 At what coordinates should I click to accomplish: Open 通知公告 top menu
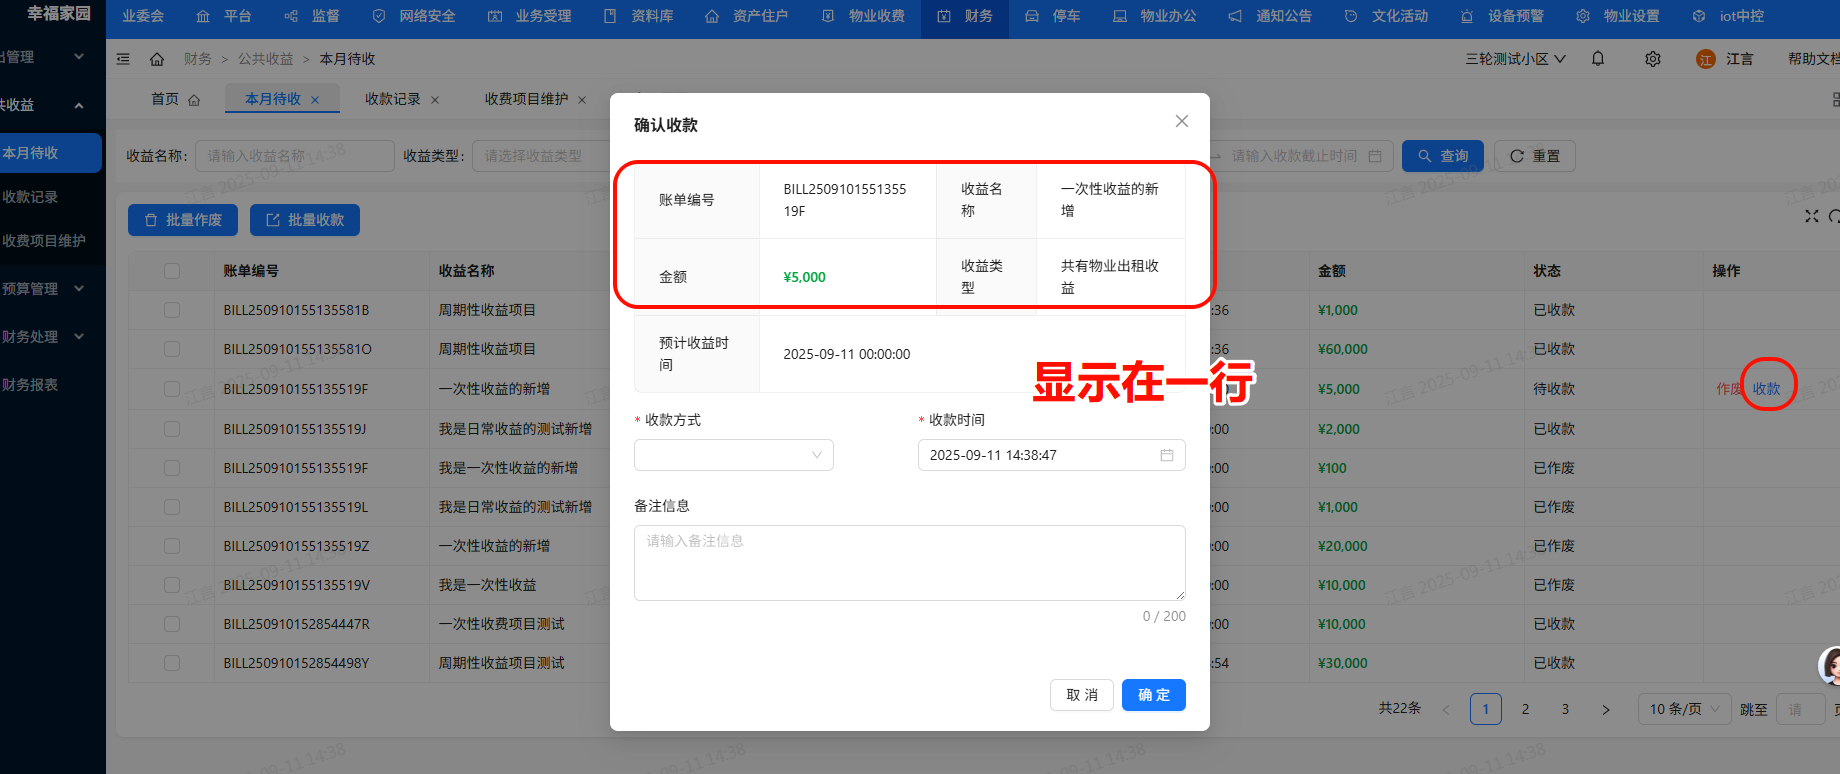click(x=1271, y=16)
